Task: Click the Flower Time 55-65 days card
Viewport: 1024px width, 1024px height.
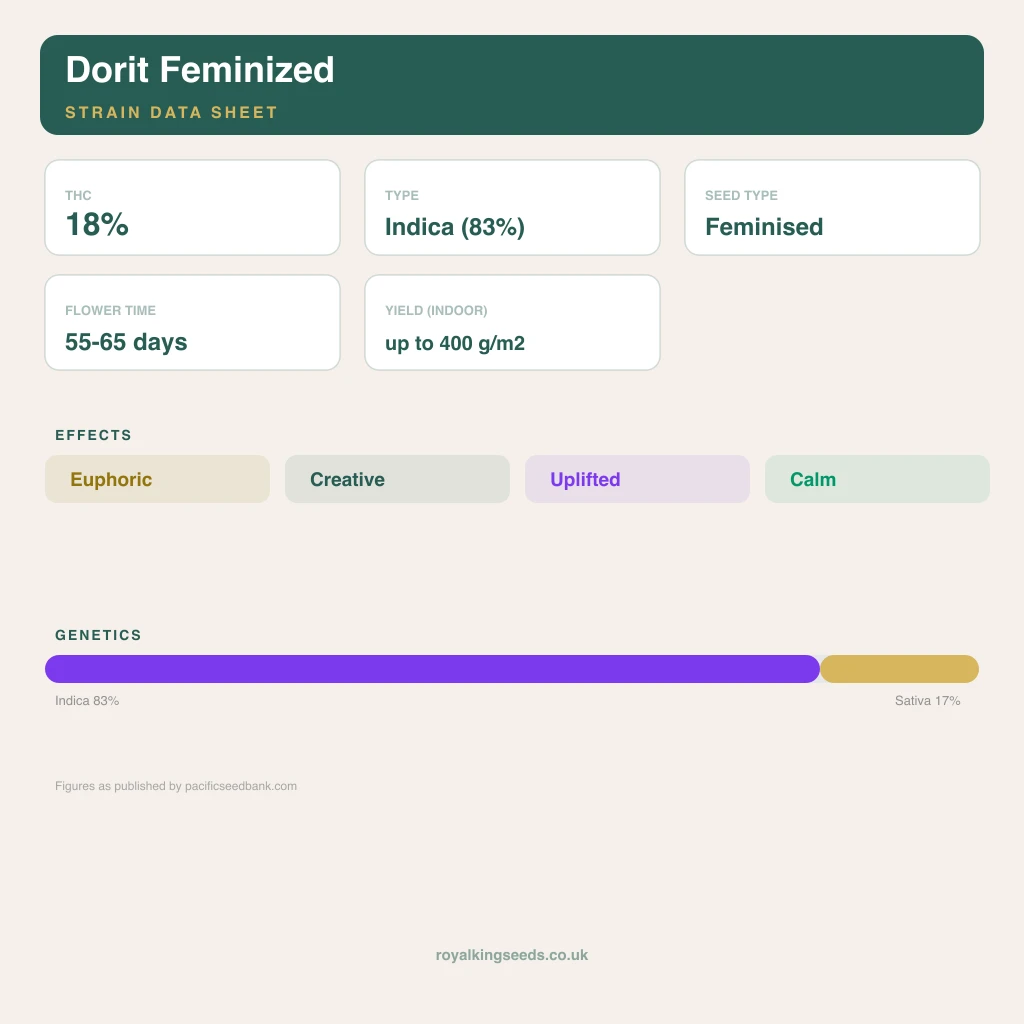Action: click(x=192, y=323)
